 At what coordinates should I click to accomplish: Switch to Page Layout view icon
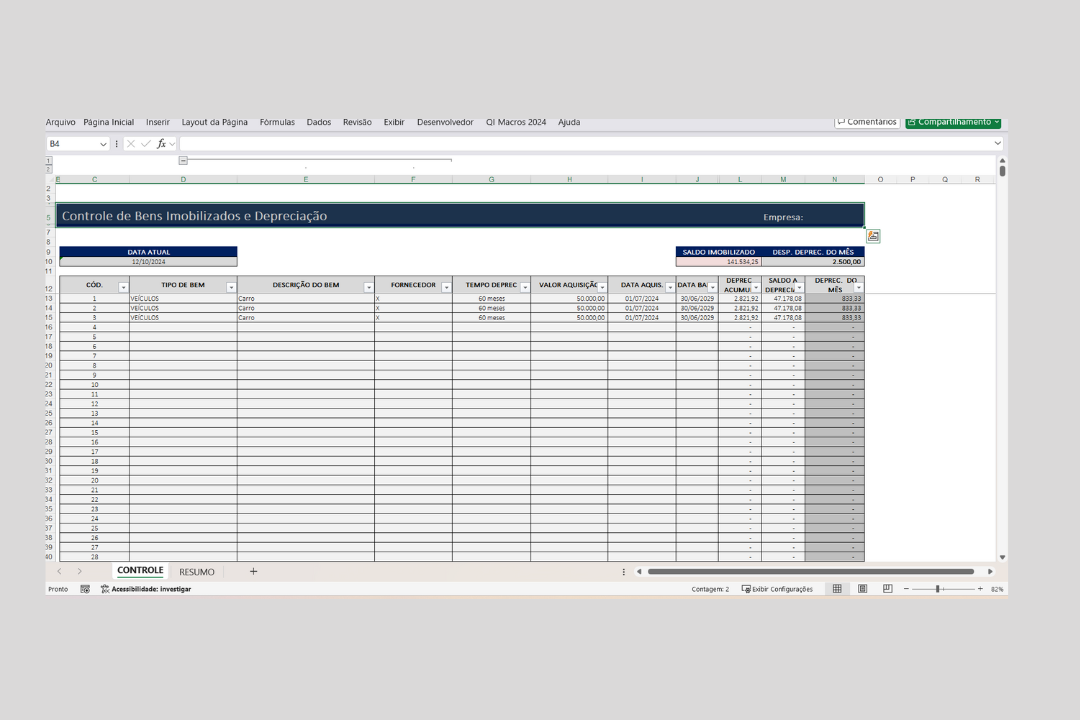862,589
